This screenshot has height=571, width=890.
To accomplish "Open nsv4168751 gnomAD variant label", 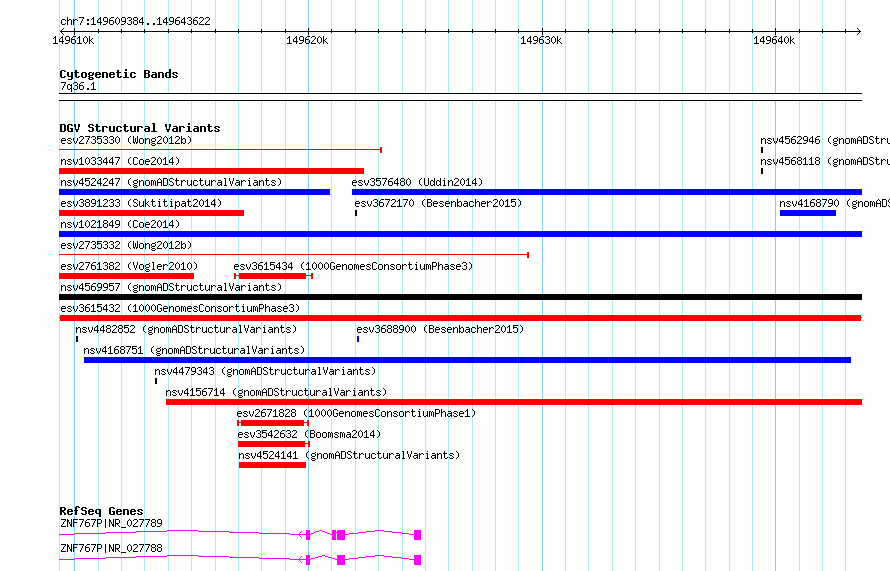I will [194, 350].
